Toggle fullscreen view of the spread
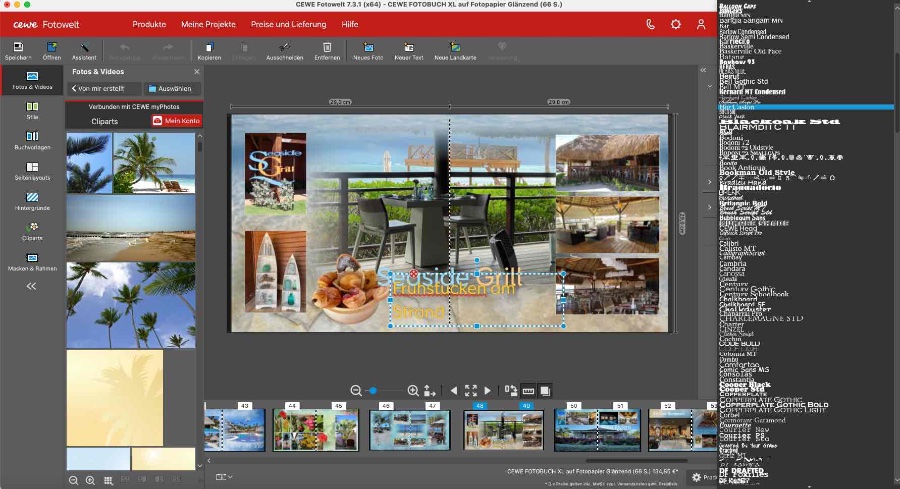 470,391
